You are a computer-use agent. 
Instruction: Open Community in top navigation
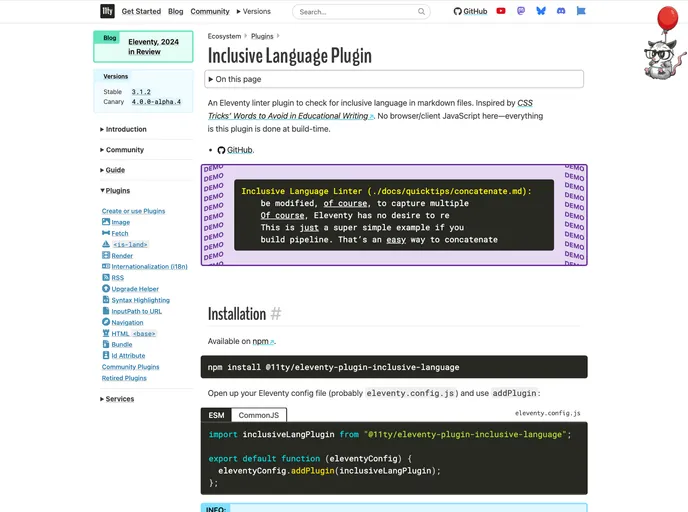tap(210, 11)
